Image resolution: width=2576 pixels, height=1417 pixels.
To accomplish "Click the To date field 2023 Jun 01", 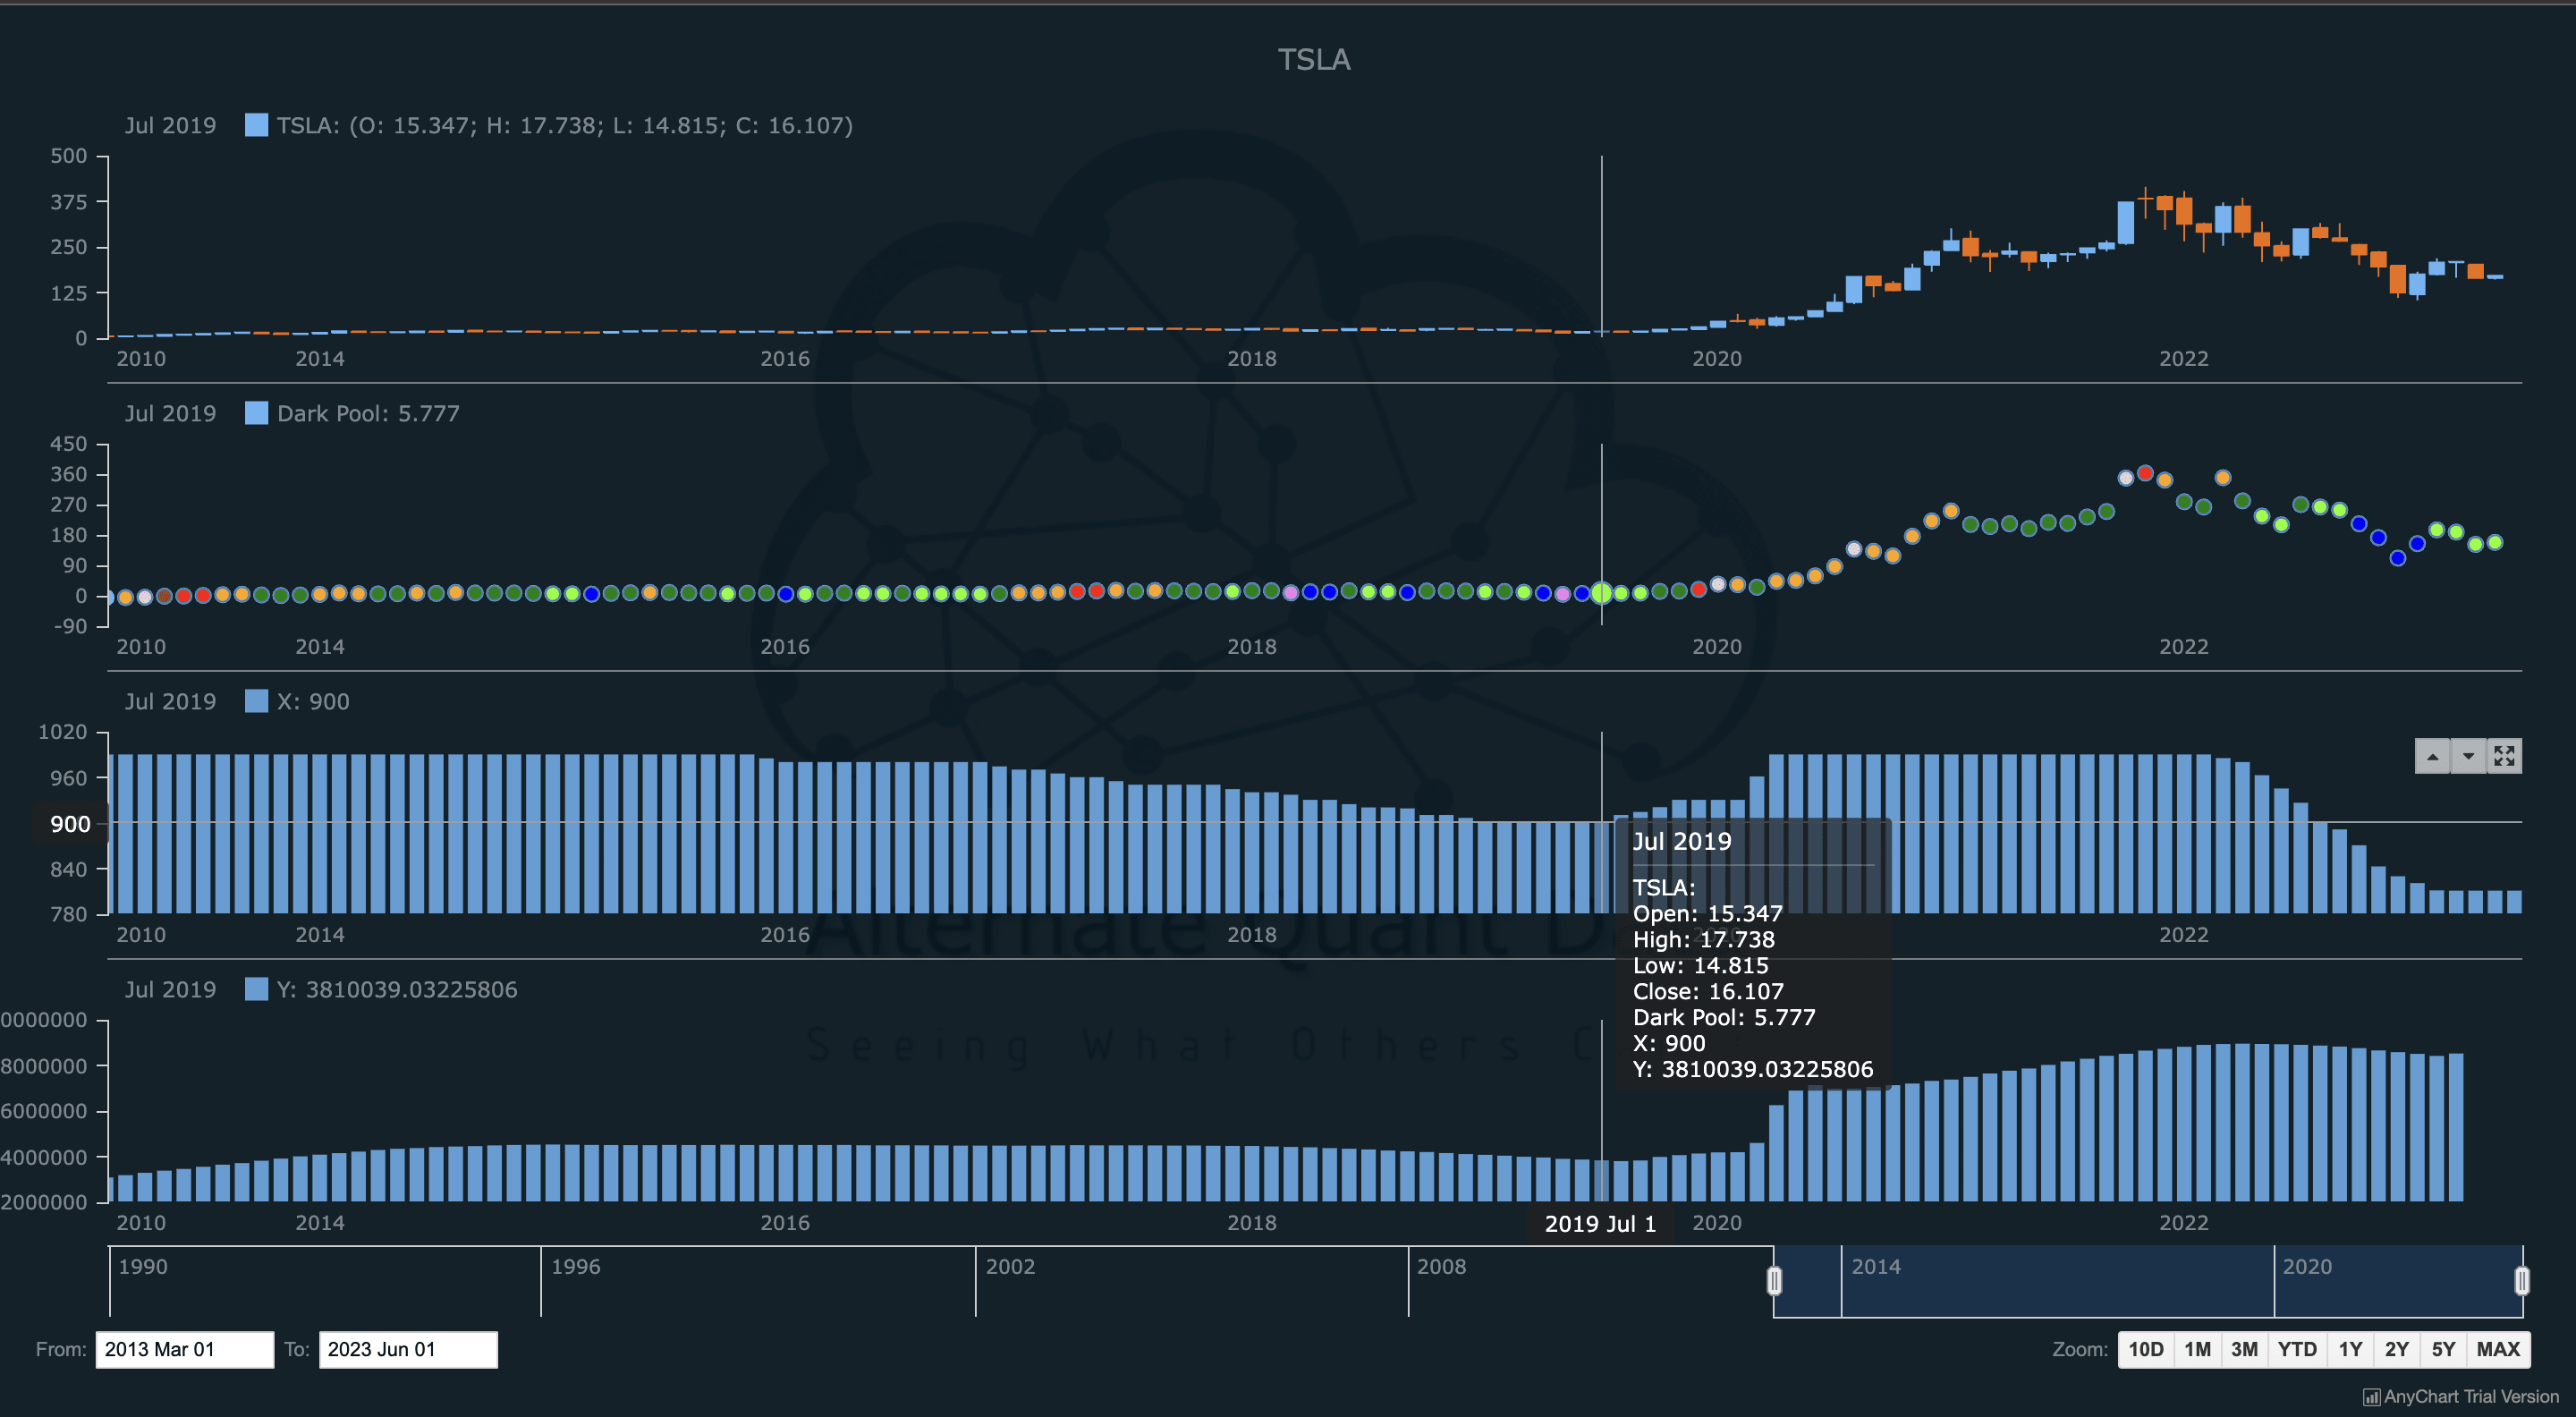I will point(408,1349).
